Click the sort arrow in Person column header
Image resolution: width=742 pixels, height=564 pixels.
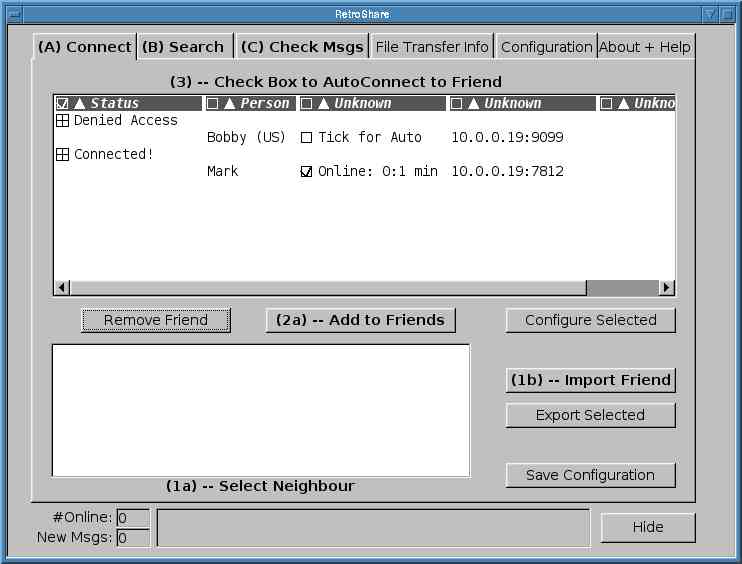(230, 104)
